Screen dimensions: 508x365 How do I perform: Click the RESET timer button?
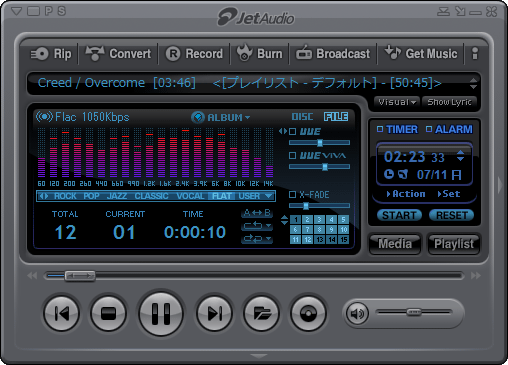(451, 215)
